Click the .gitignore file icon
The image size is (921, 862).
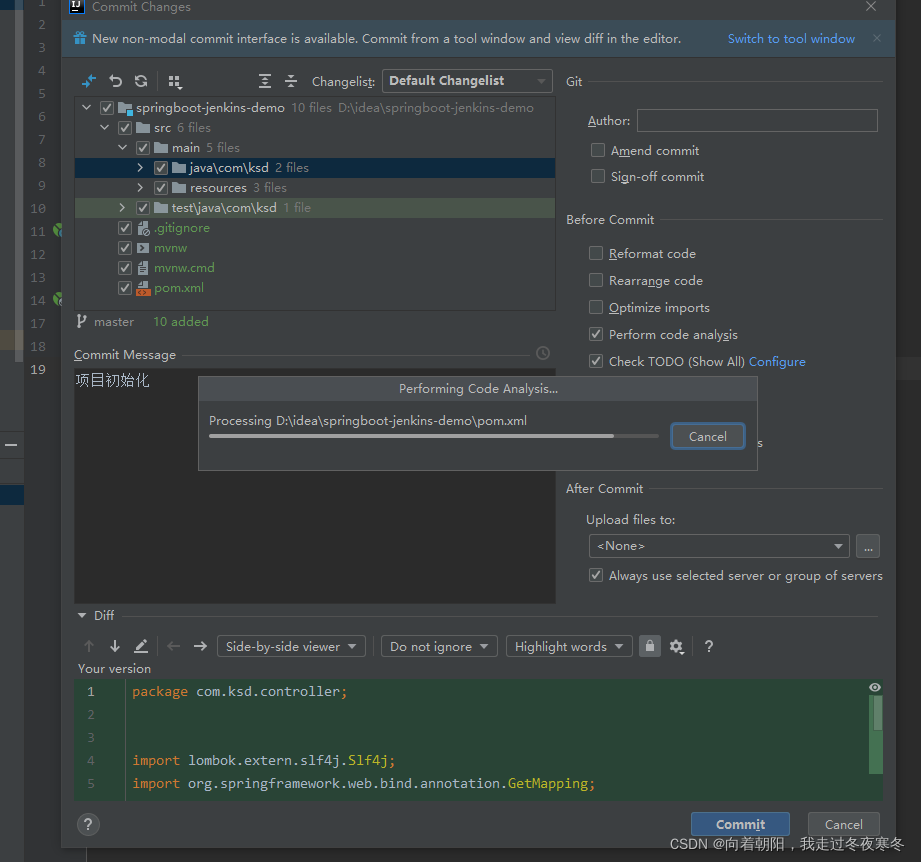143,228
